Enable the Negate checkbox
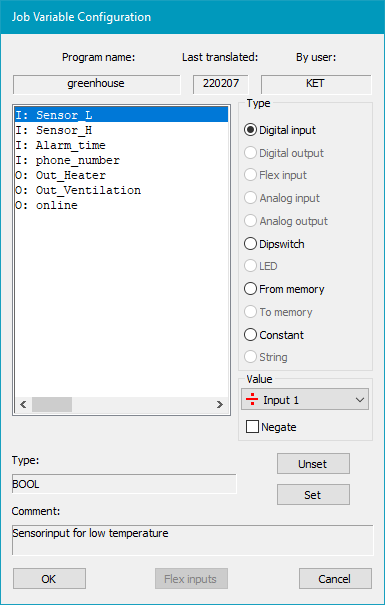 click(252, 427)
